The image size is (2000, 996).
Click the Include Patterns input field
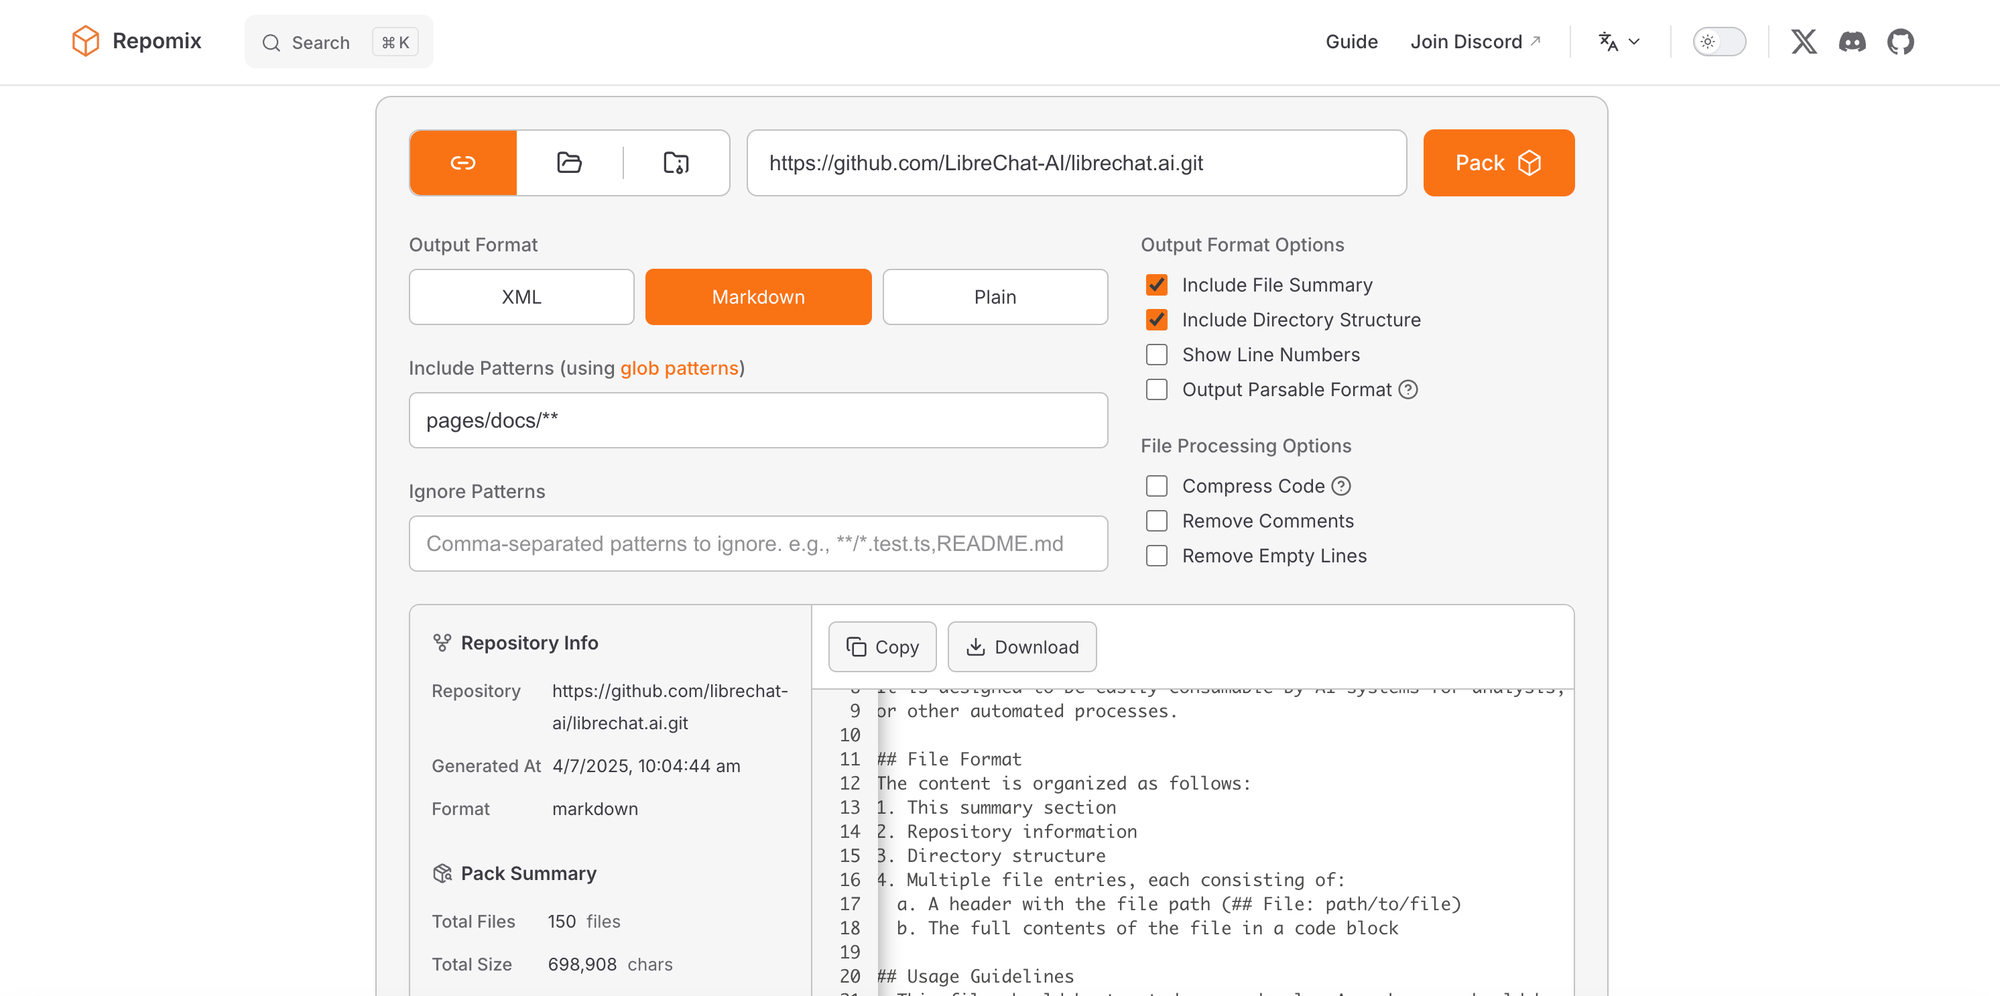point(758,420)
